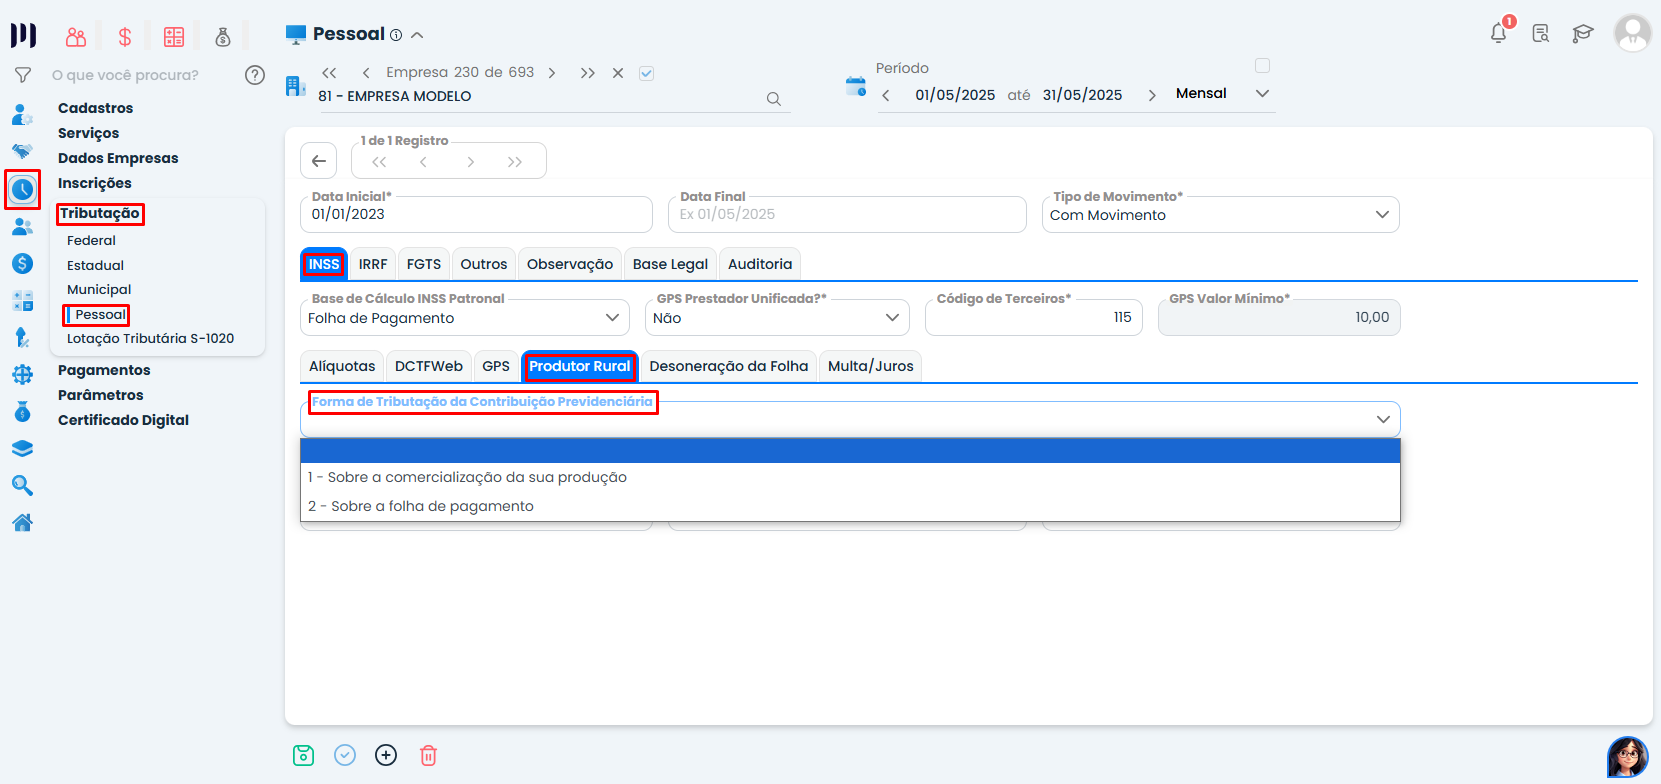This screenshot has width=1661, height=784.
Task: Click the Data Final input field
Action: point(846,214)
